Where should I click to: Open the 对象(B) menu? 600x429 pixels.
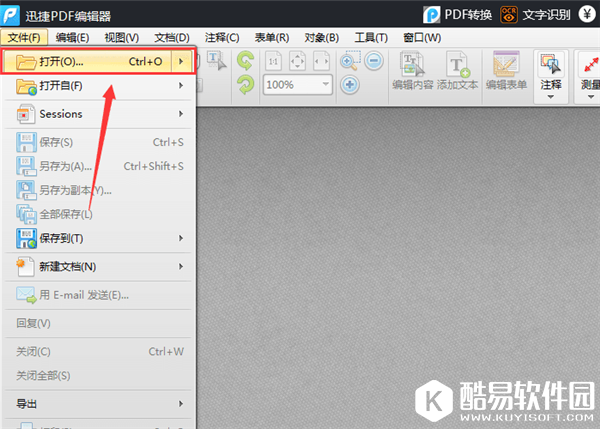point(322,38)
